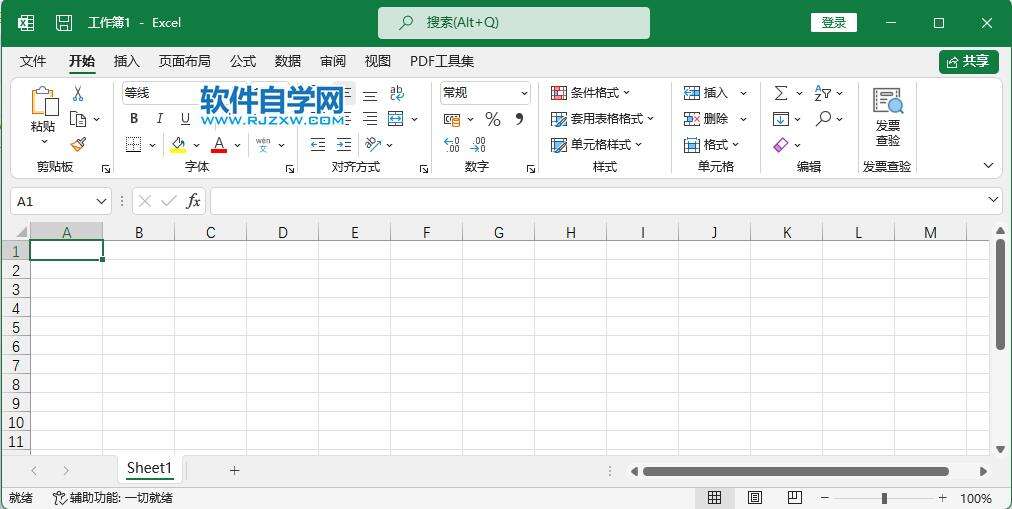Click the 删除 cells icon
This screenshot has width=1012, height=509.
click(692, 119)
